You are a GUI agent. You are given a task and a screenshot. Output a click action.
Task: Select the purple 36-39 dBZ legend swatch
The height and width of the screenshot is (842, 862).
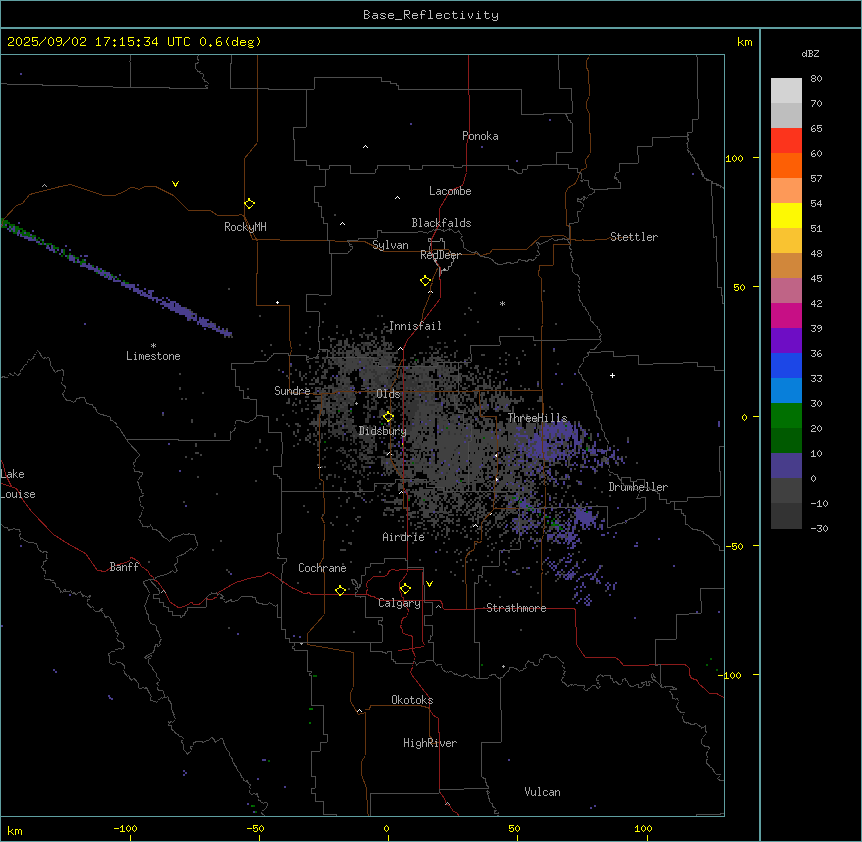(786, 341)
